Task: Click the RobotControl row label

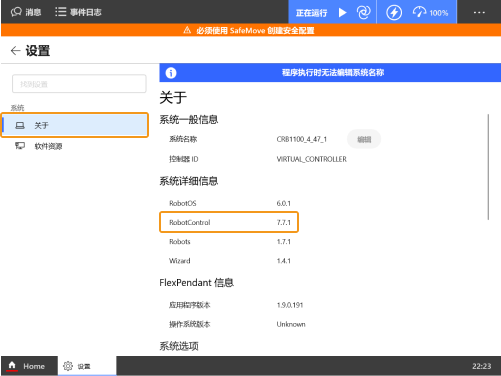Action: tap(190, 222)
